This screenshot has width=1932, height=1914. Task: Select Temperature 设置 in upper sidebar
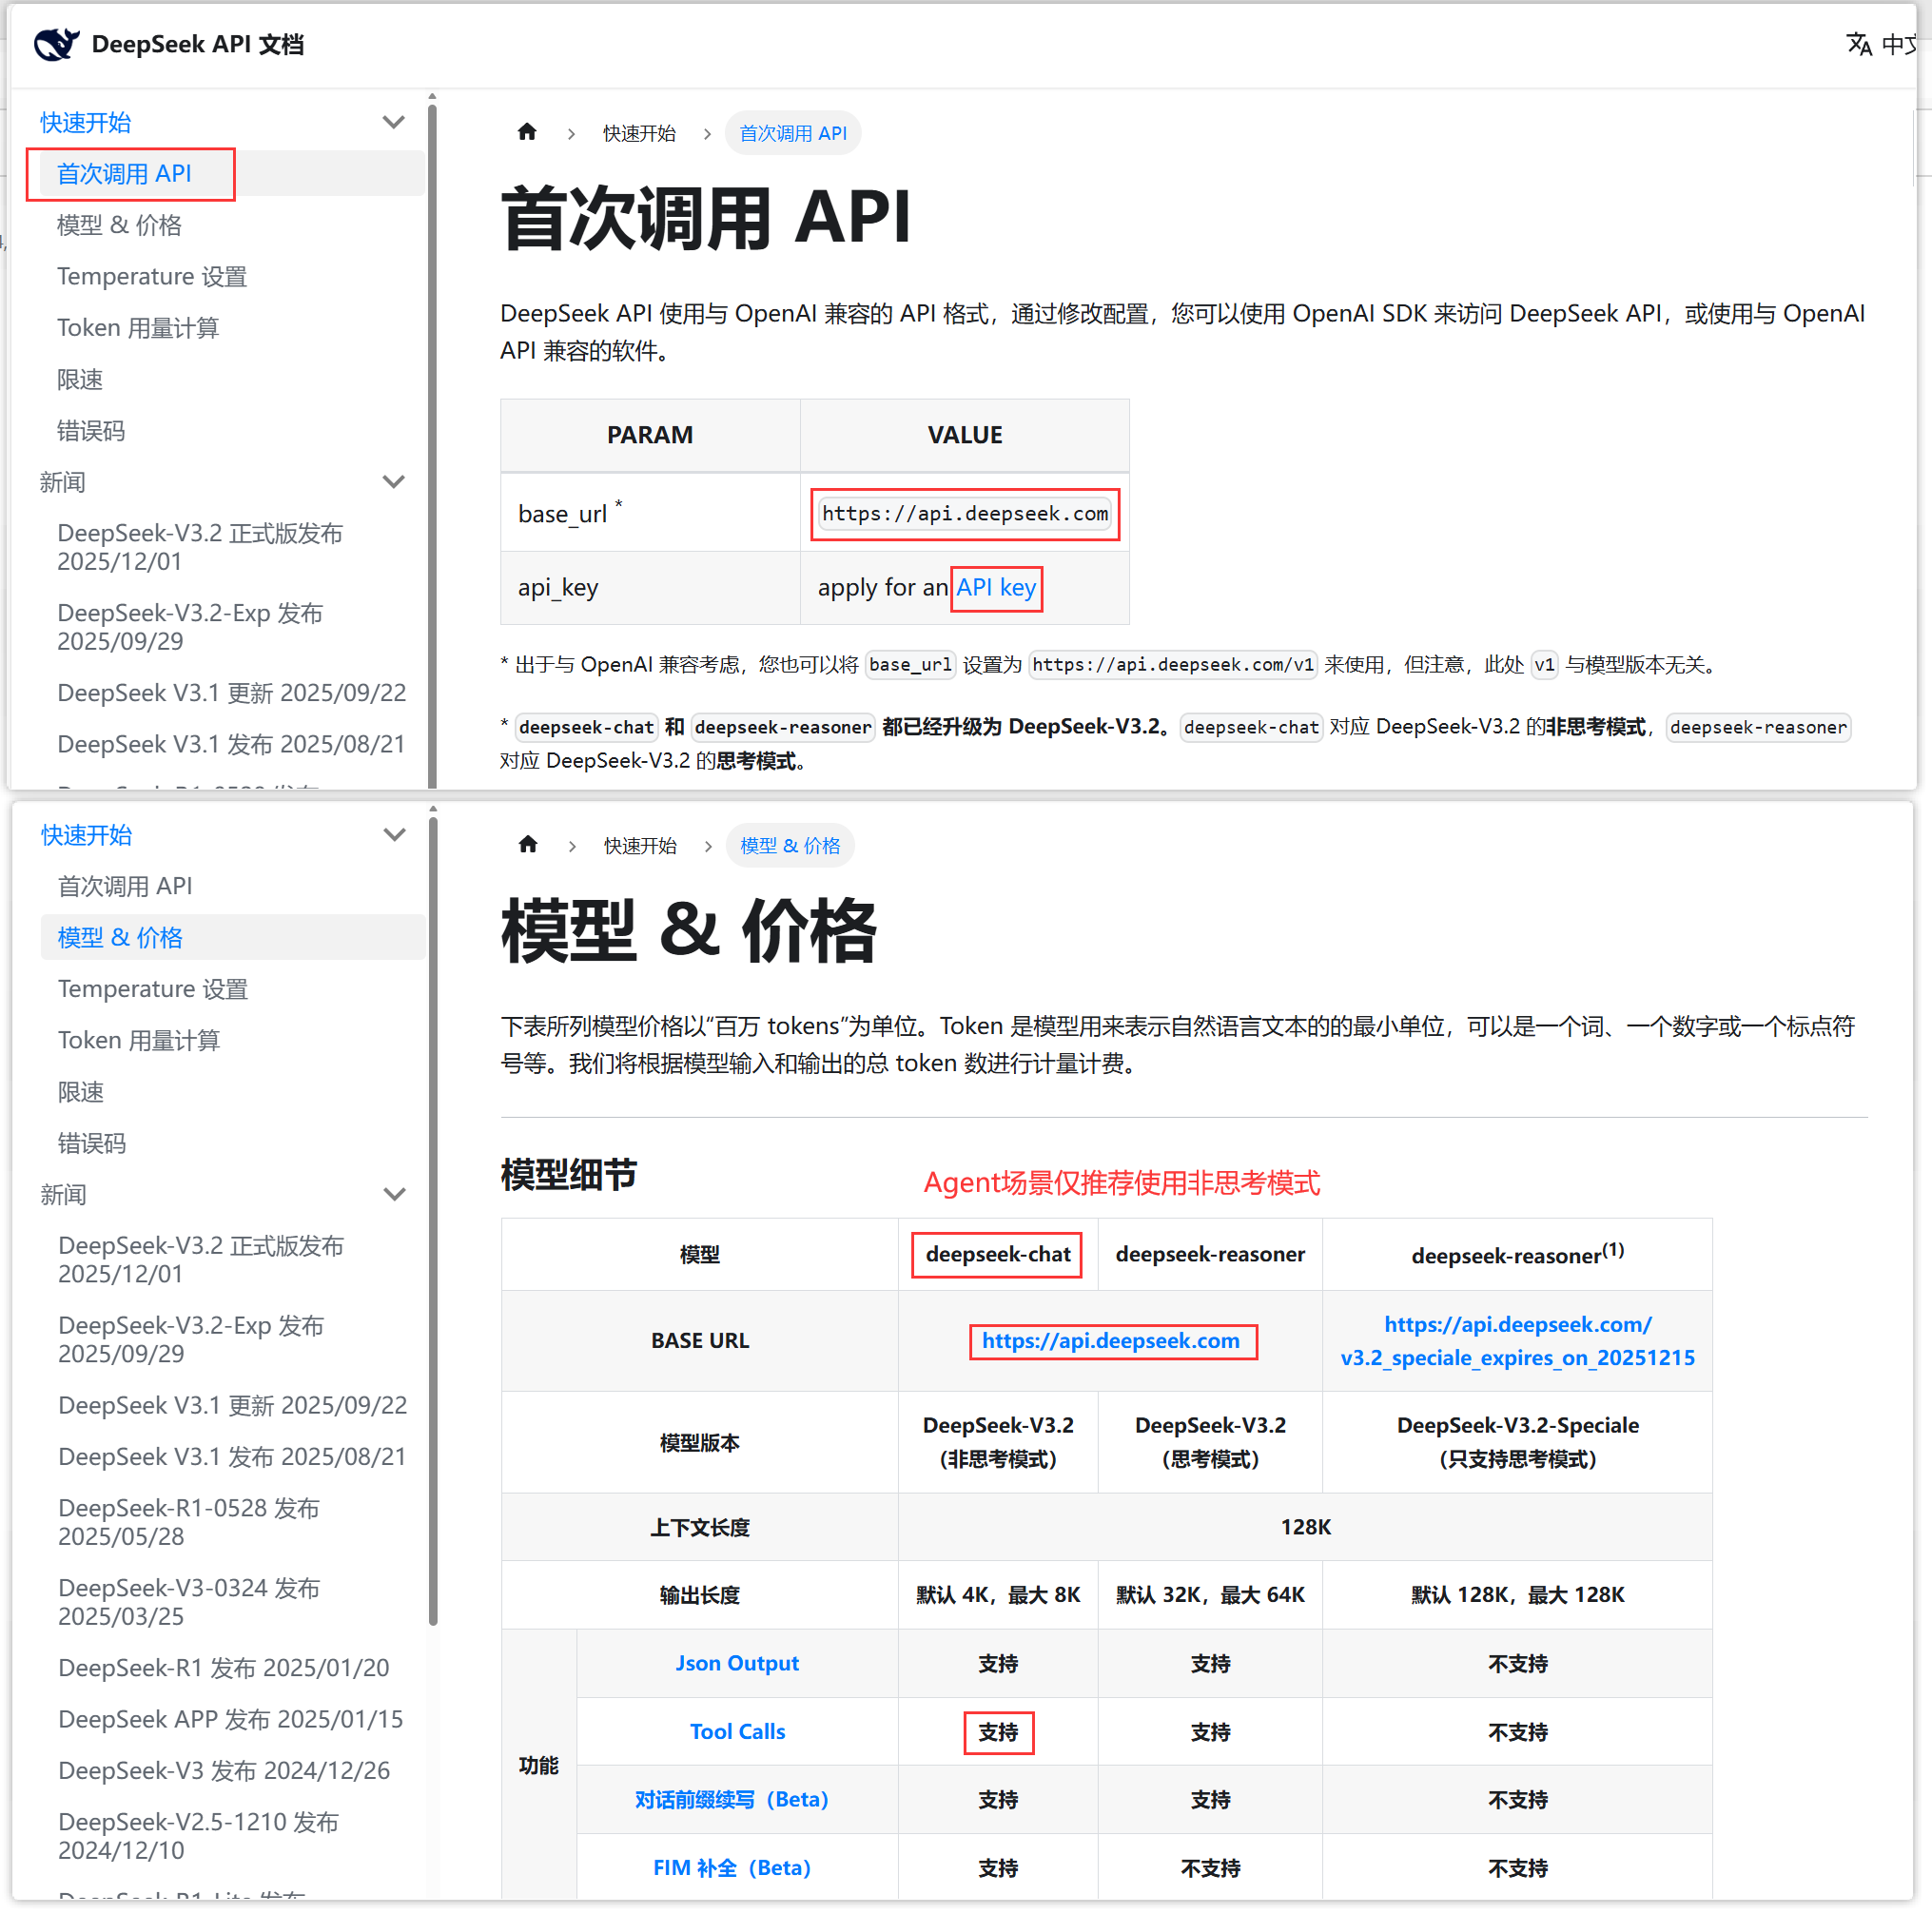(x=151, y=276)
